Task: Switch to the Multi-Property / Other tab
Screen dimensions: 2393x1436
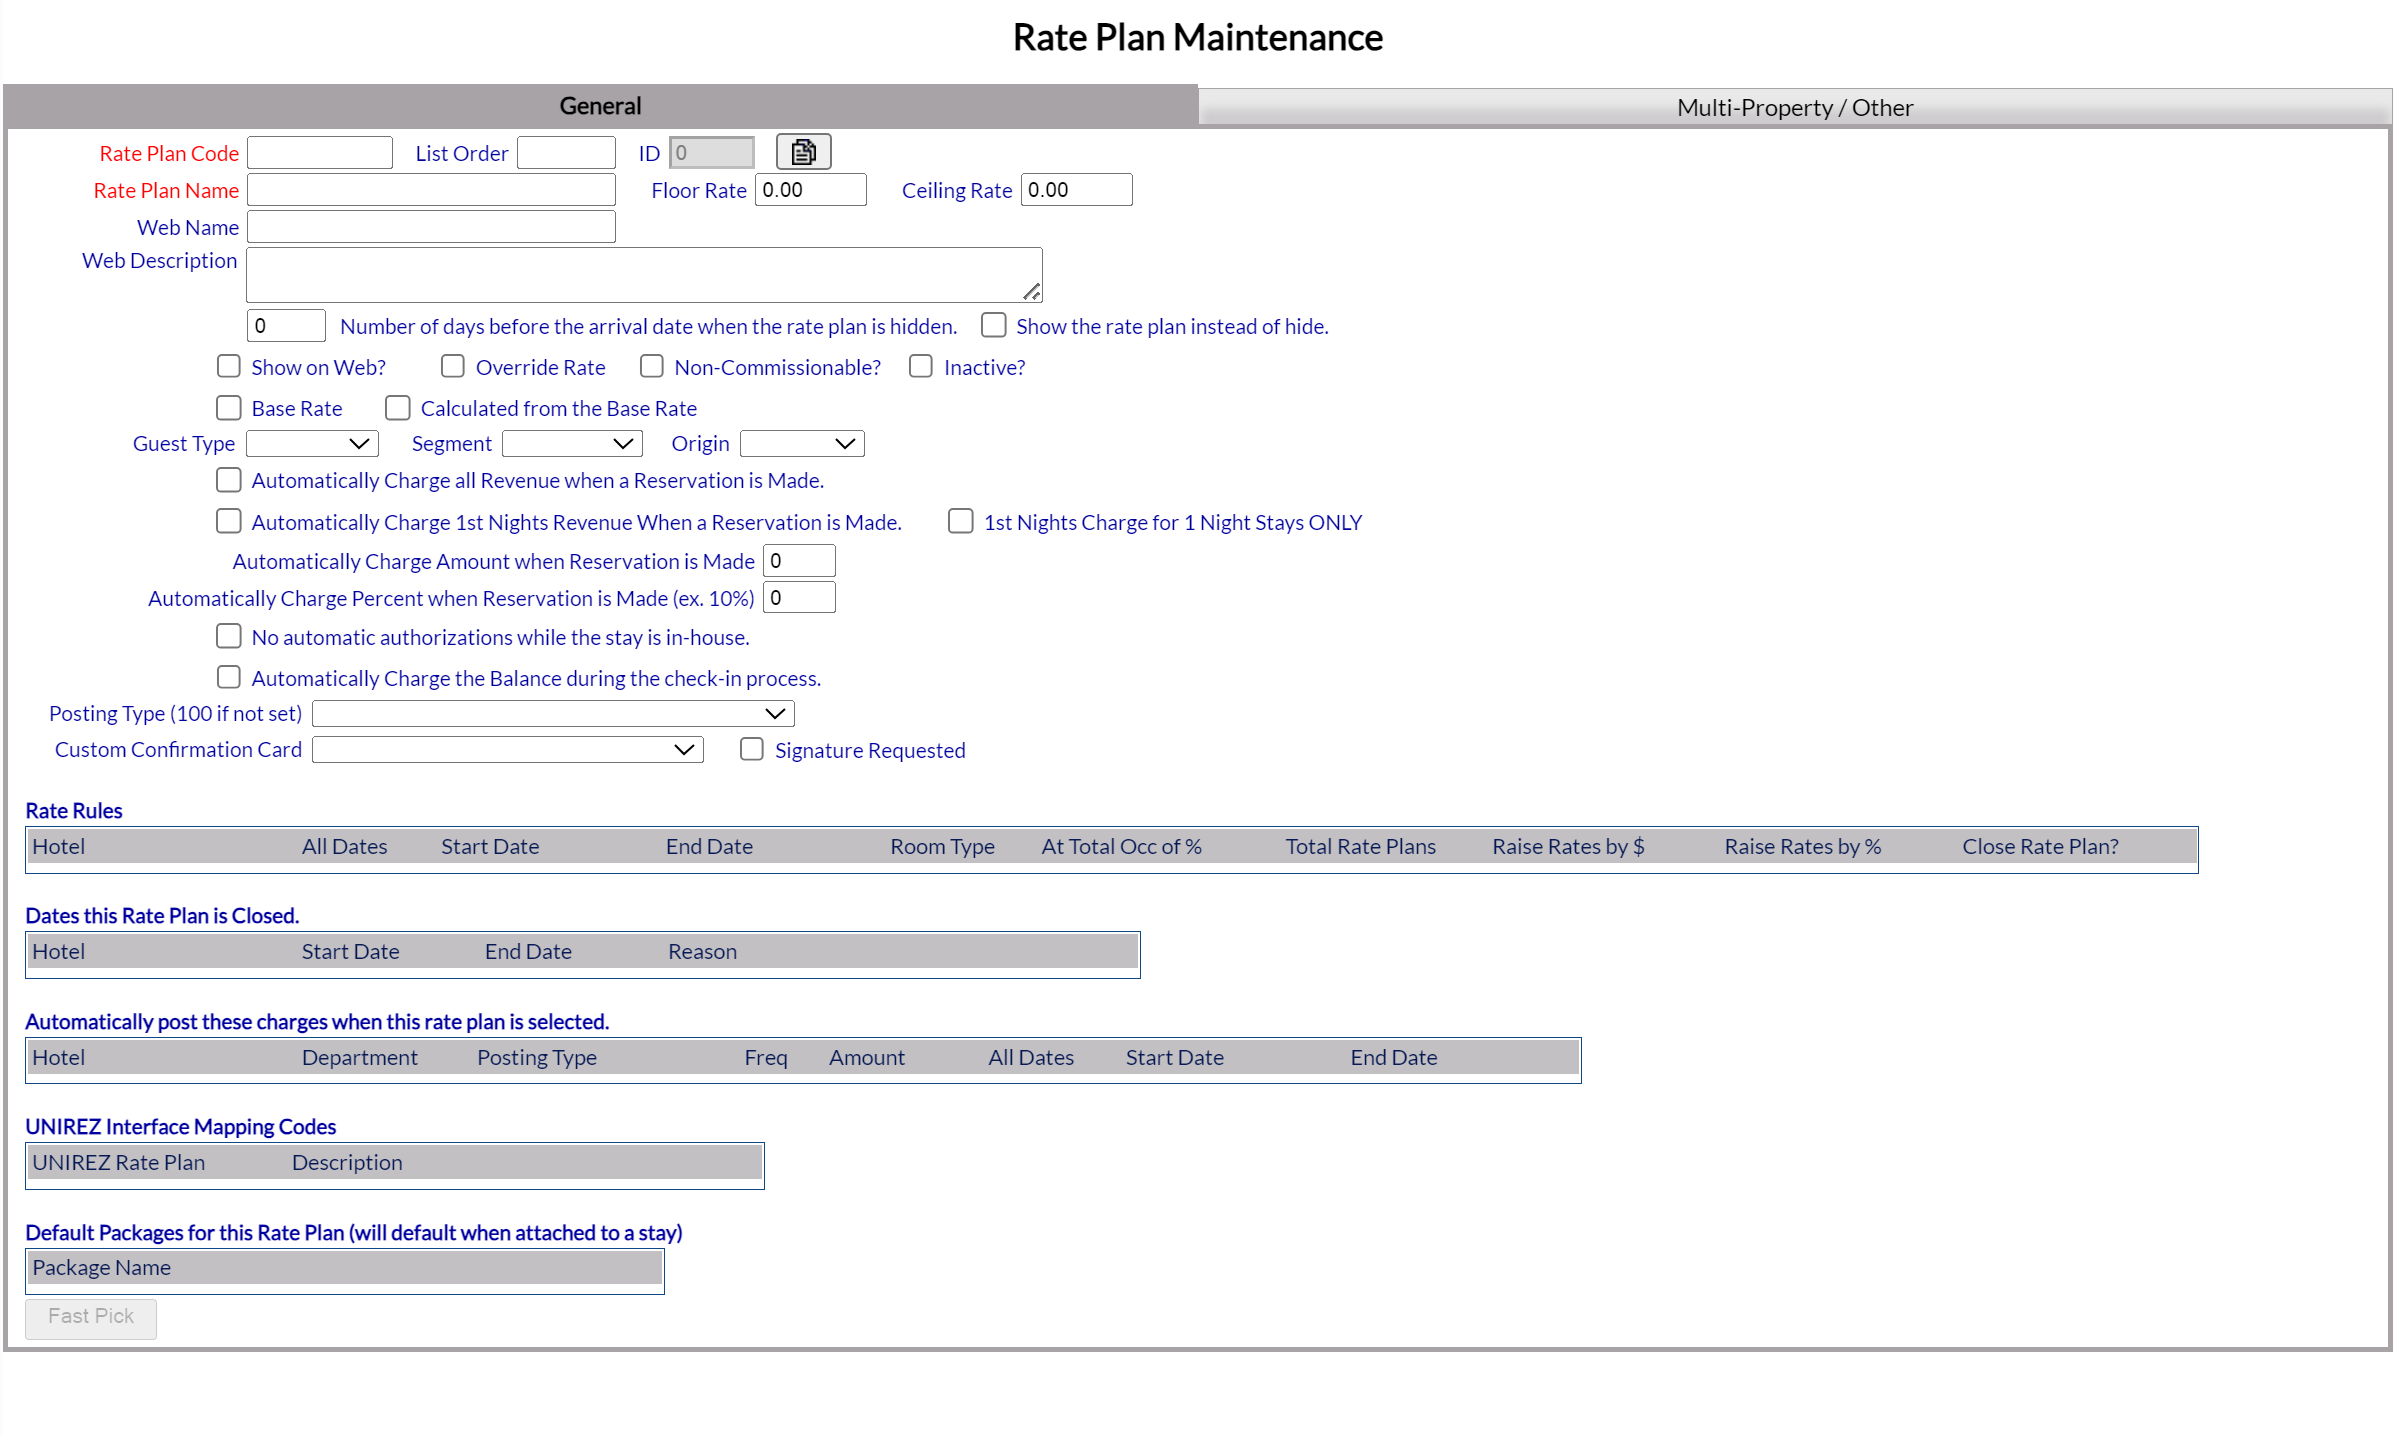Action: point(1794,107)
